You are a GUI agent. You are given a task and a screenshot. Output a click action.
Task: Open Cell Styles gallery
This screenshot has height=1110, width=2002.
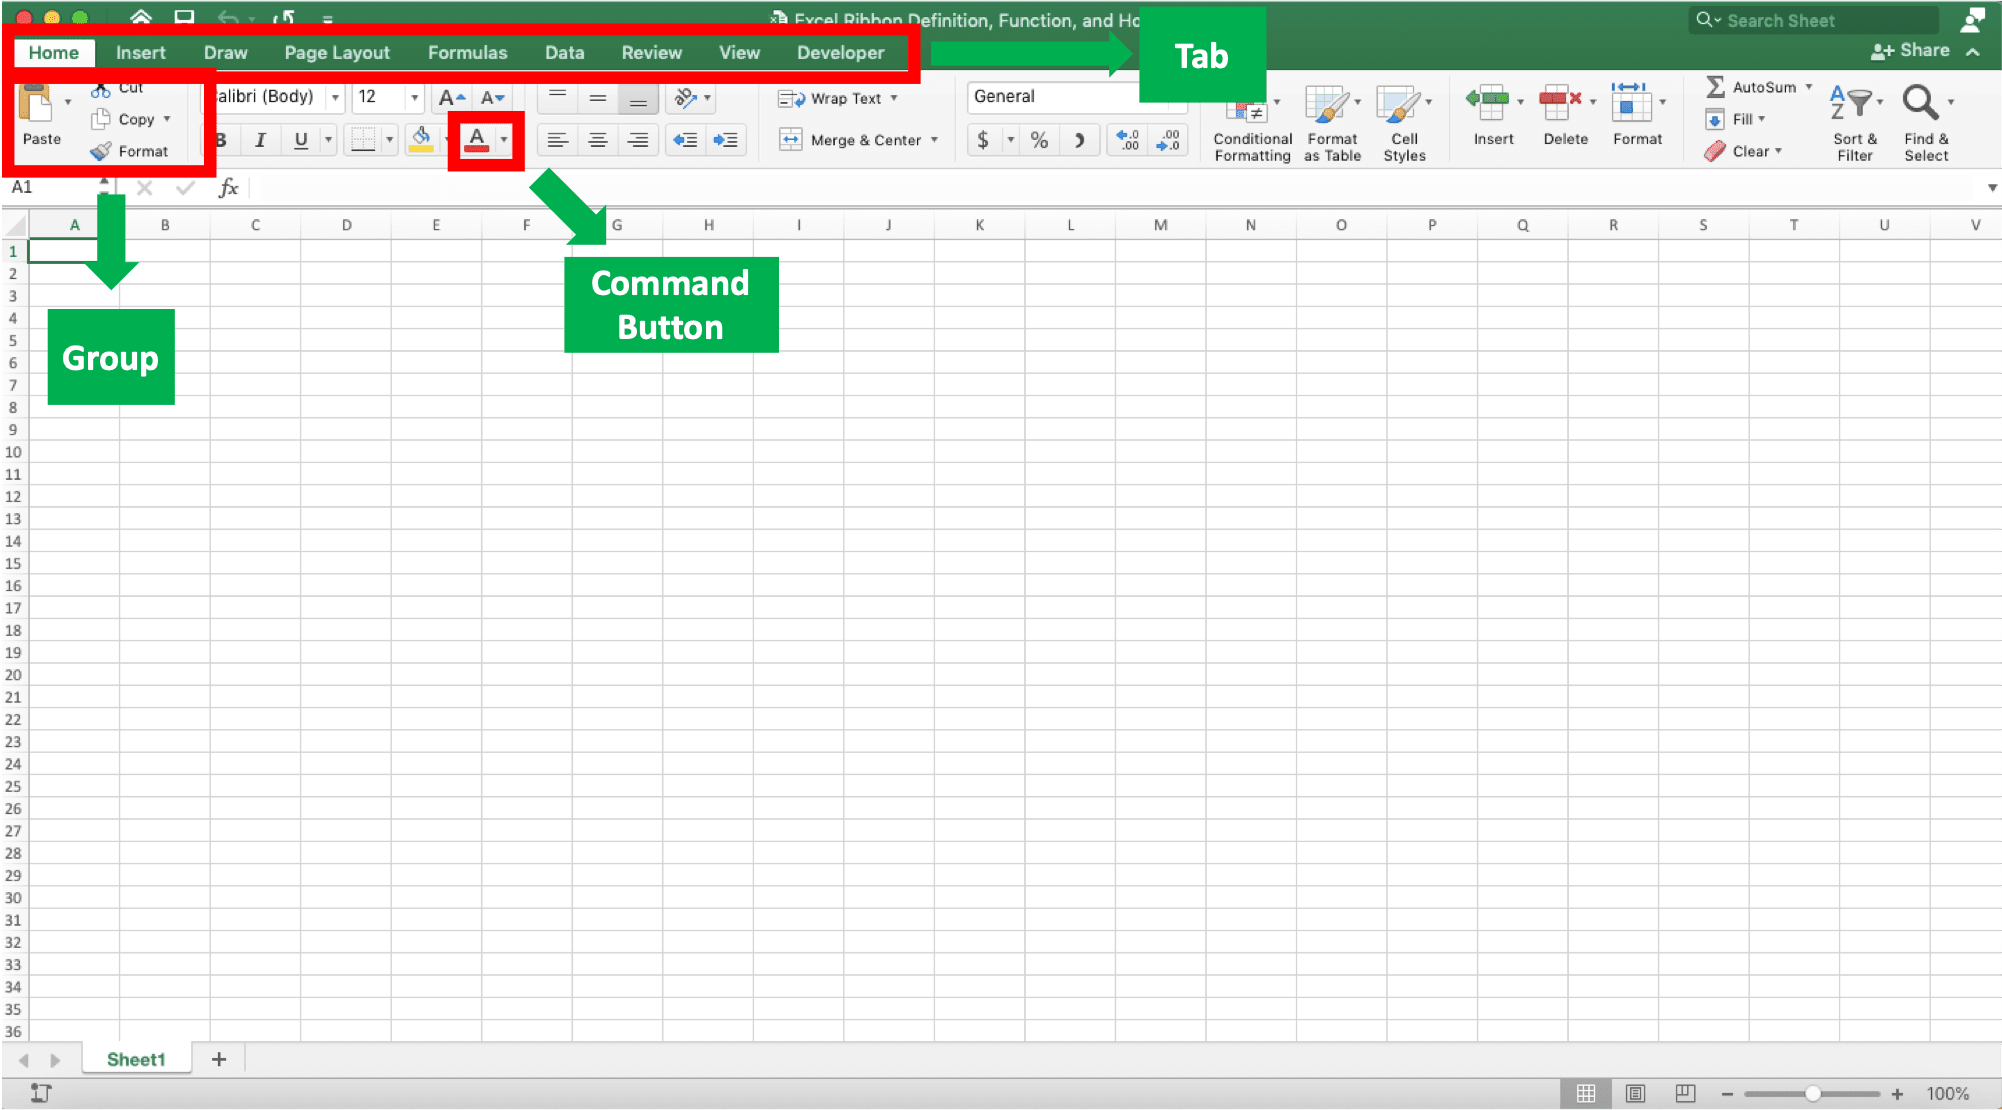tap(1404, 124)
